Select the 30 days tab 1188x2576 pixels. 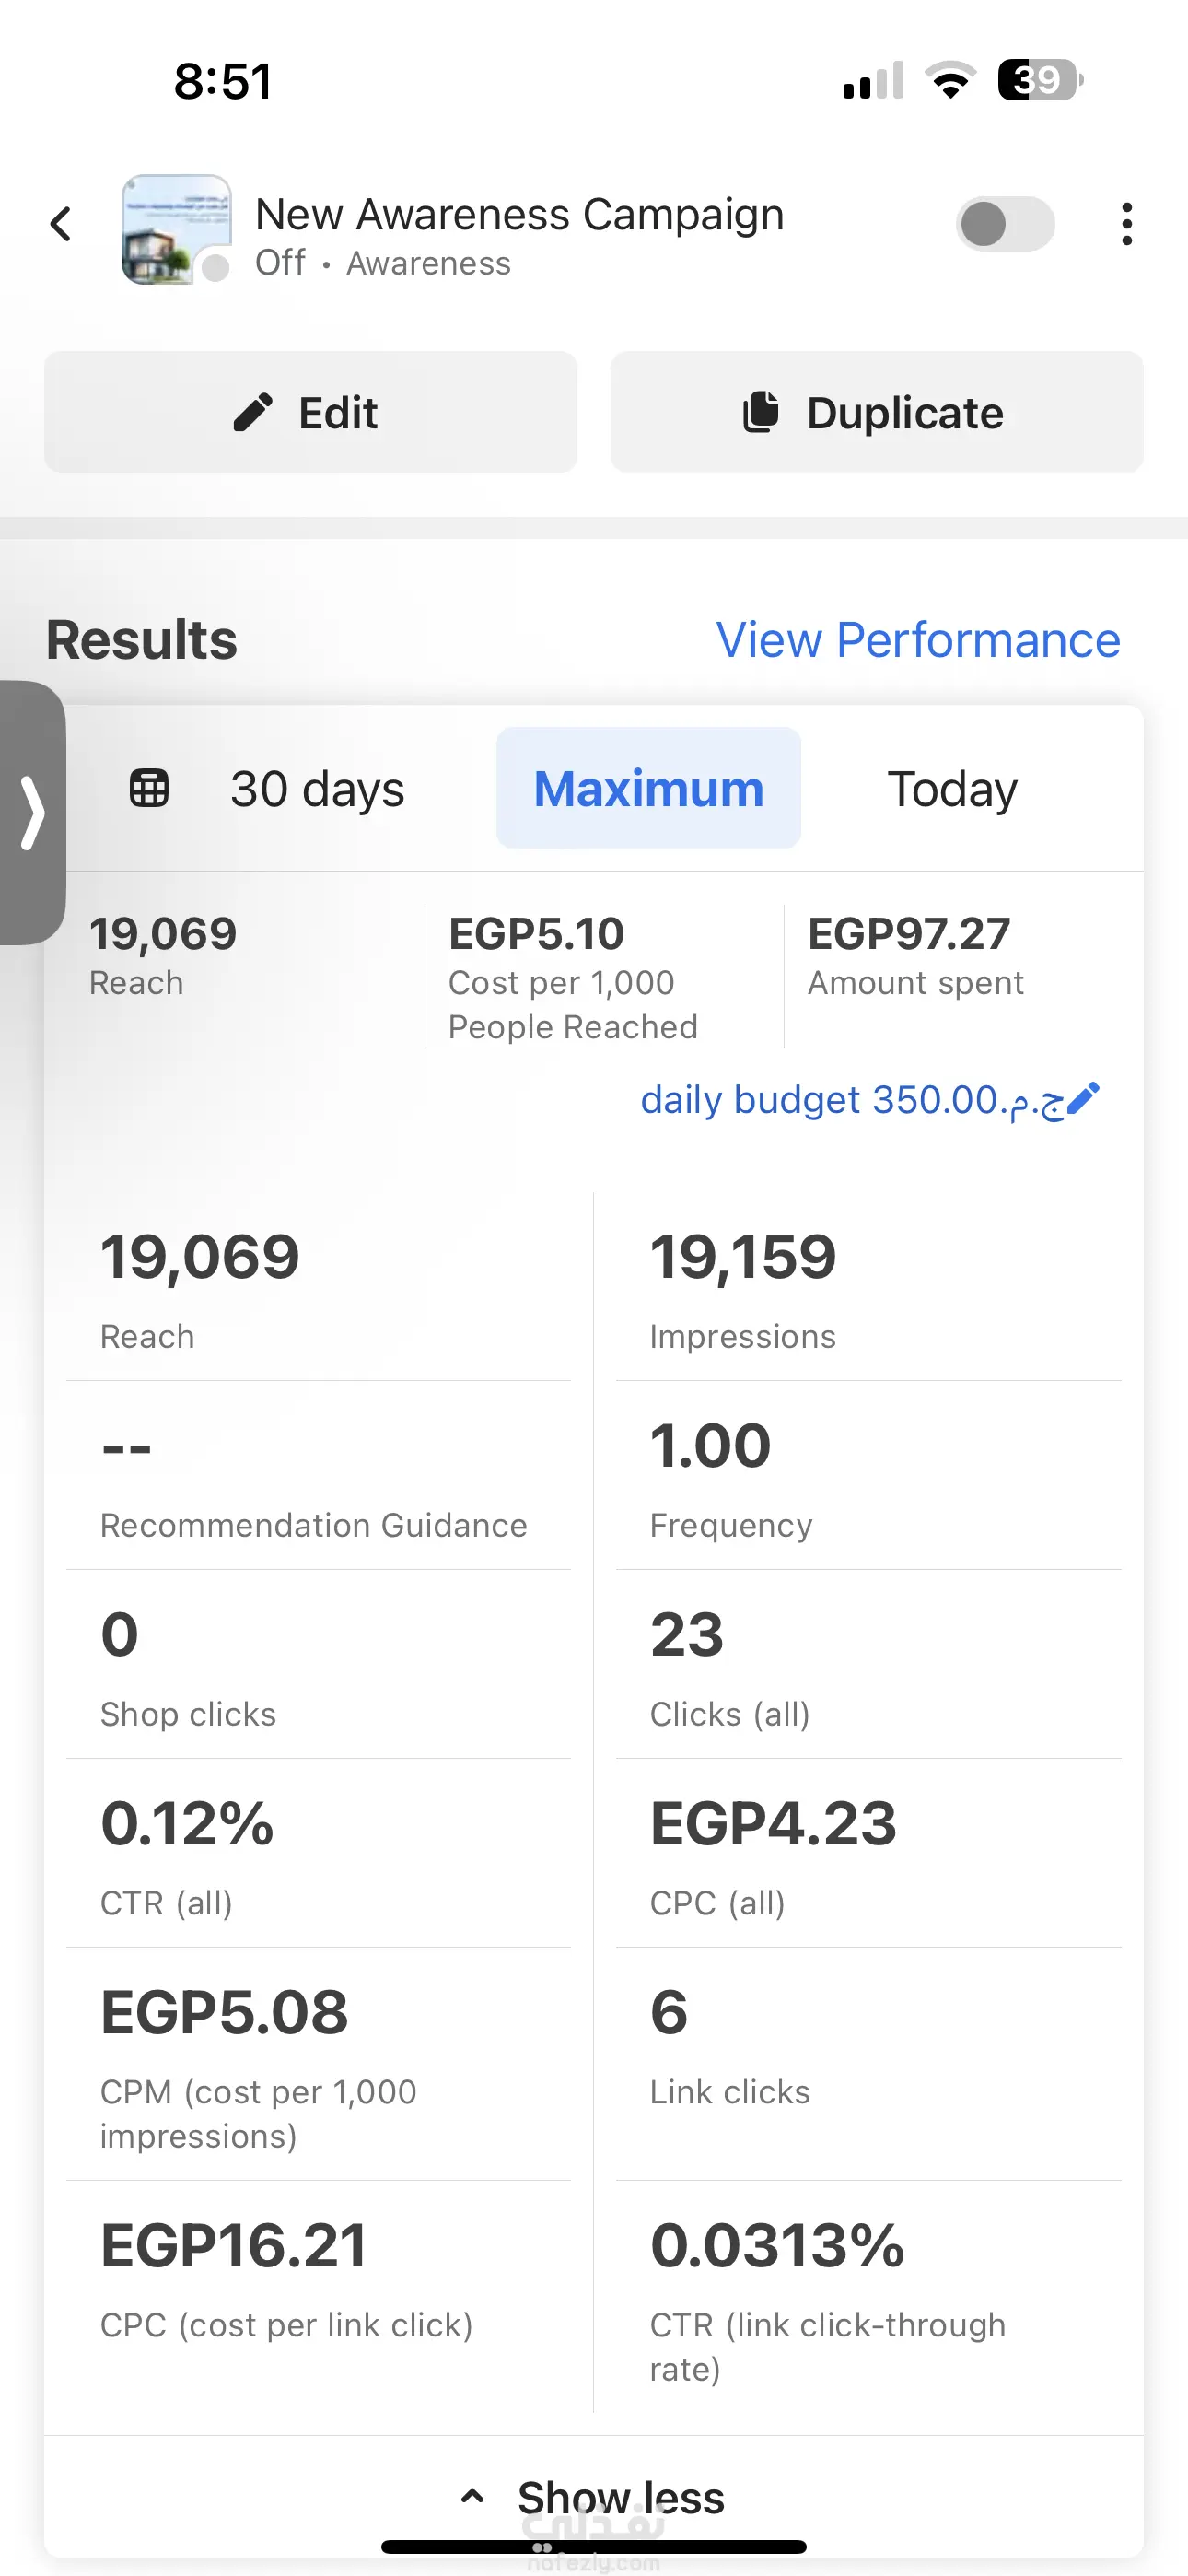(317, 788)
